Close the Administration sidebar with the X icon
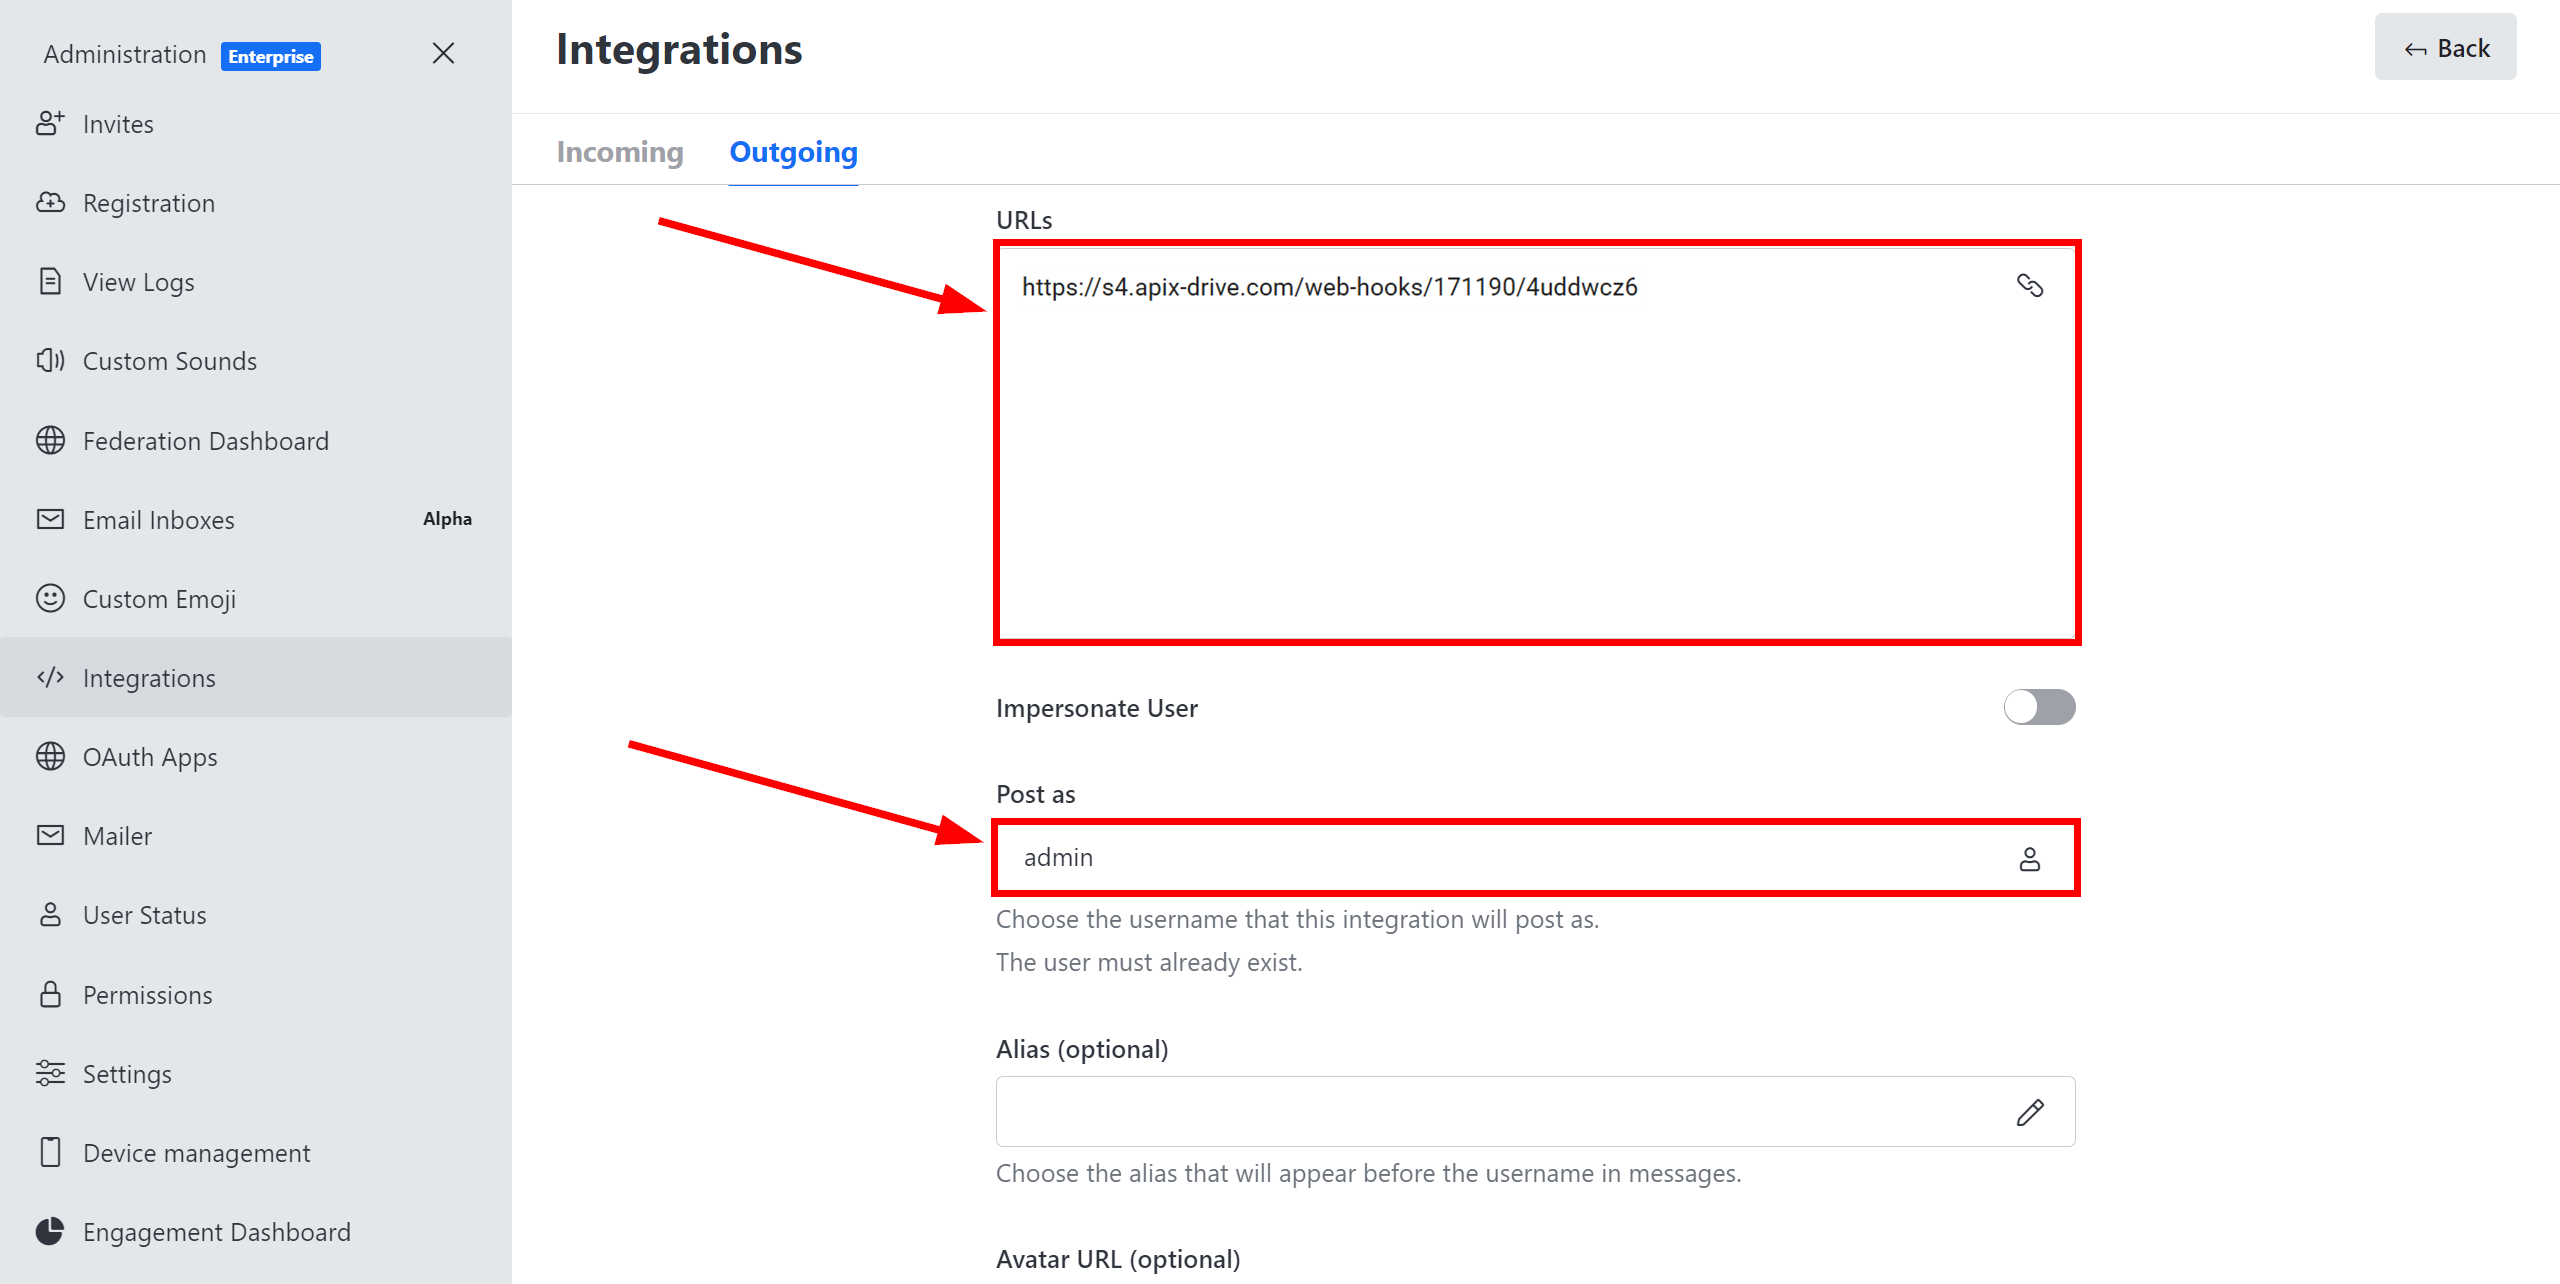Image resolution: width=2560 pixels, height=1284 pixels. click(443, 53)
